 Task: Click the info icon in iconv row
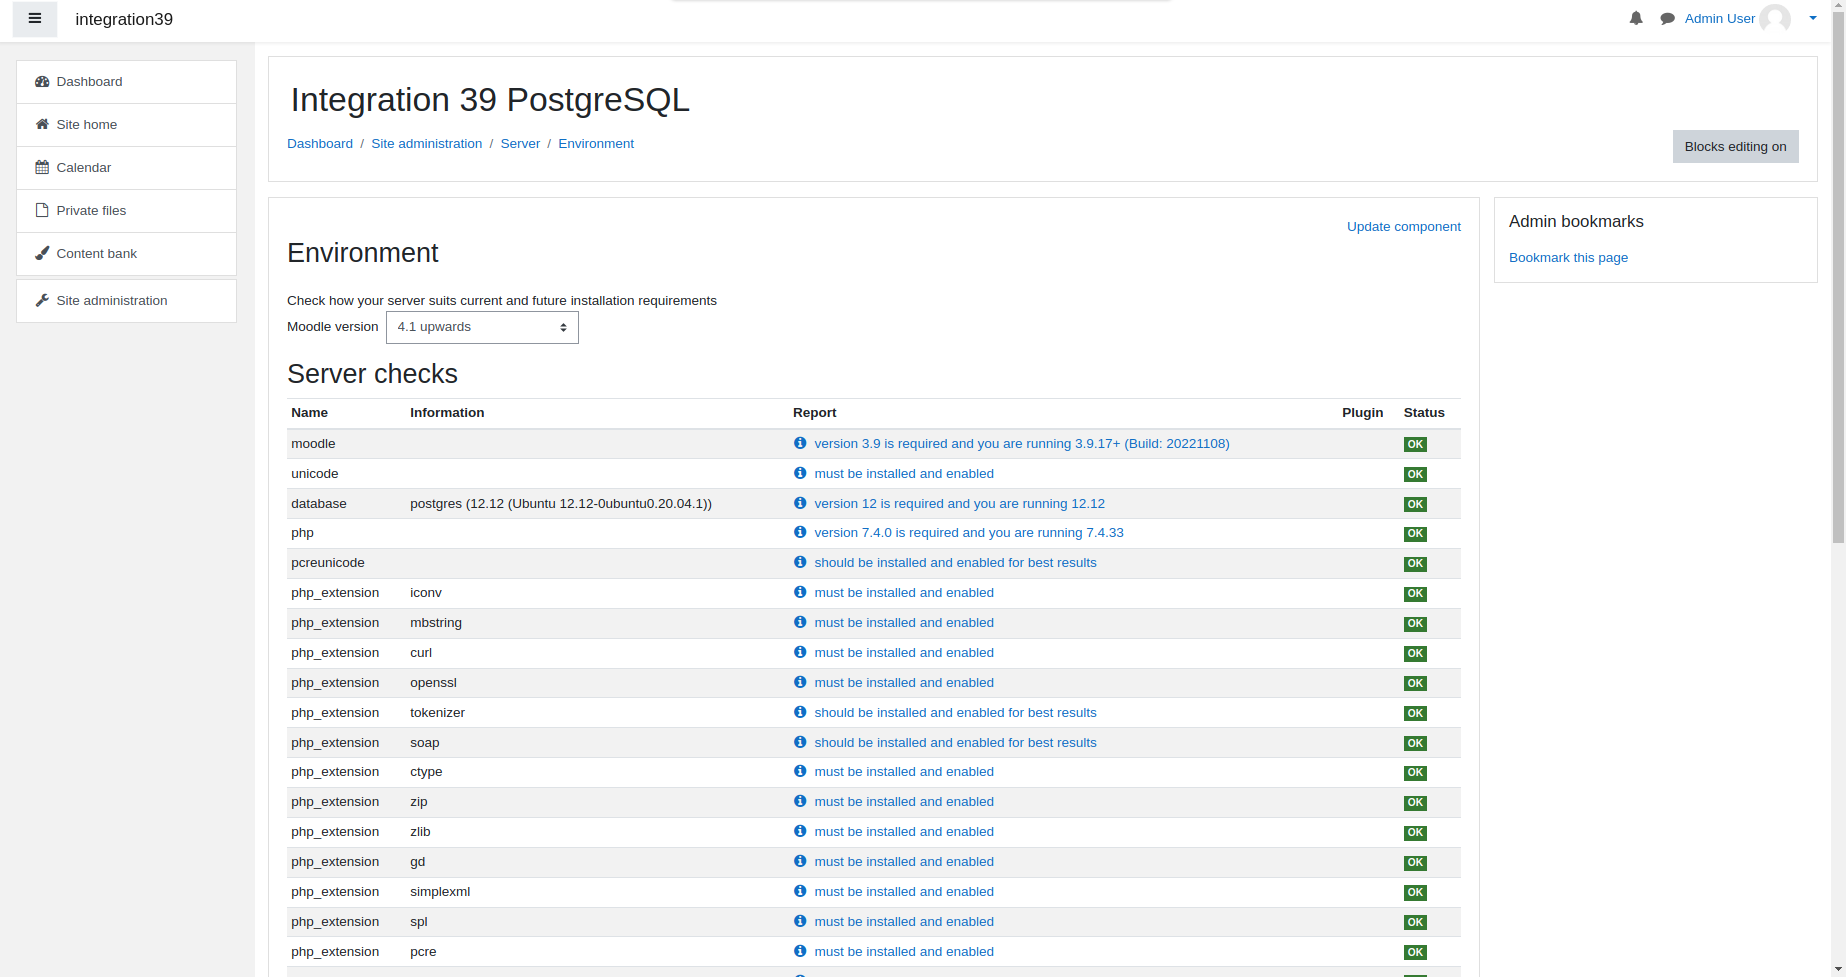pos(800,592)
